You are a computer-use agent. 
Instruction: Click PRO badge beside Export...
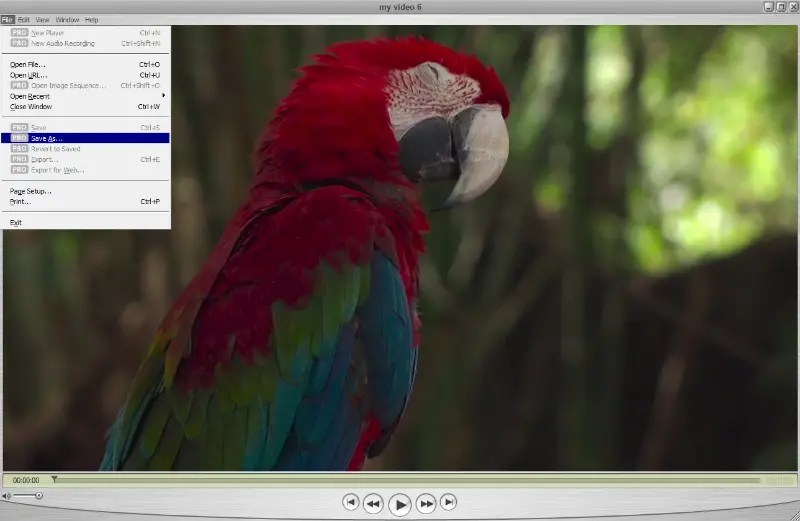pos(19,159)
